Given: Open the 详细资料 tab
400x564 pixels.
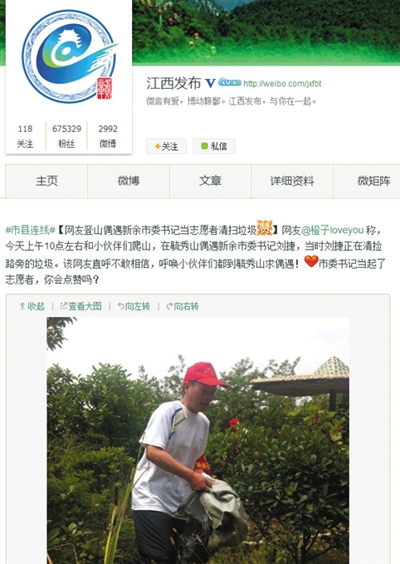Looking at the screenshot, I should tap(292, 181).
